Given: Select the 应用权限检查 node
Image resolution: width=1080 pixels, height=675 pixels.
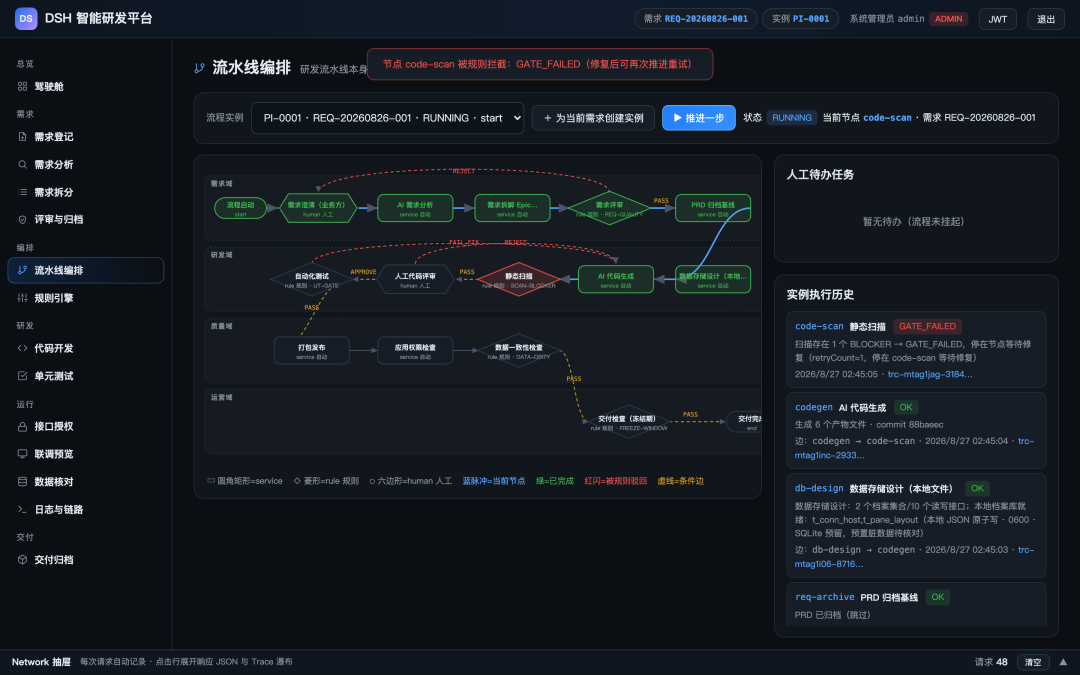Looking at the screenshot, I should click(415, 351).
